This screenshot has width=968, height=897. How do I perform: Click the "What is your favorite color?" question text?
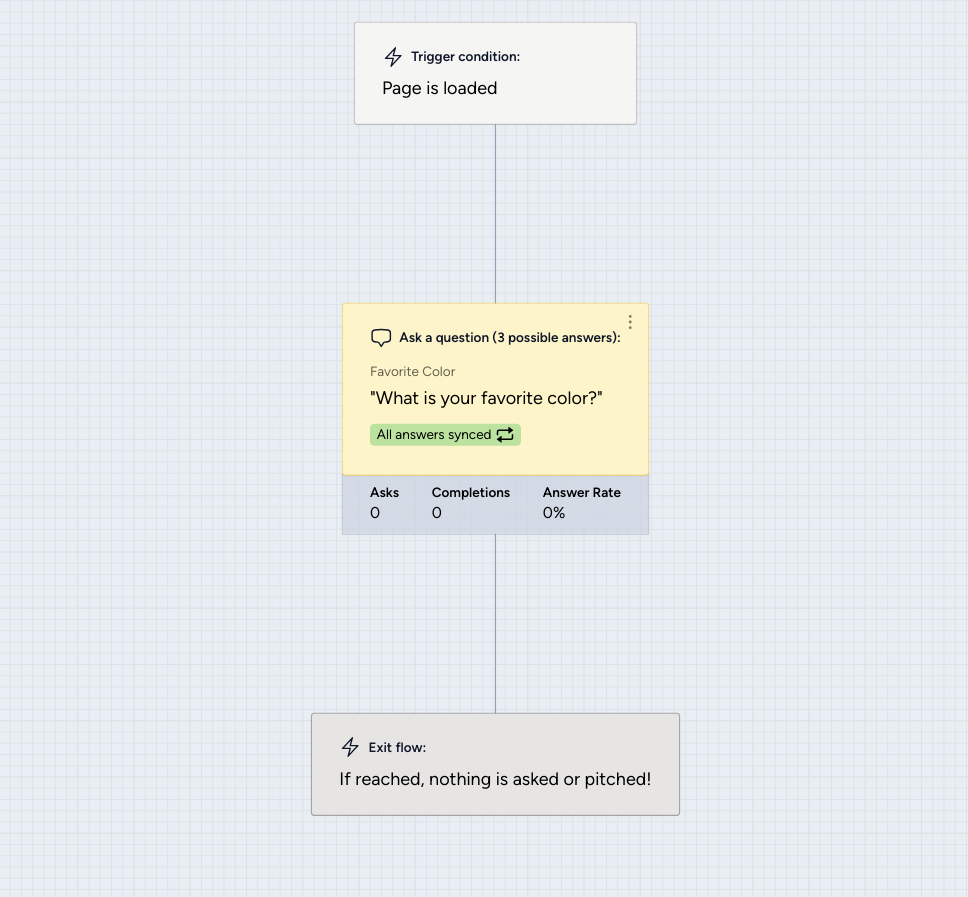(x=486, y=398)
